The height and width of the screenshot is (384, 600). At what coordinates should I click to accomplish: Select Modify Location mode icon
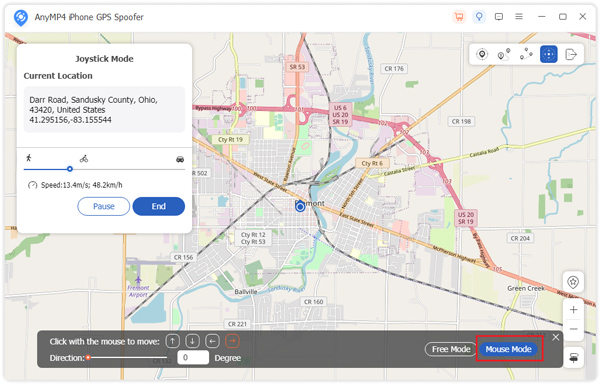[482, 54]
